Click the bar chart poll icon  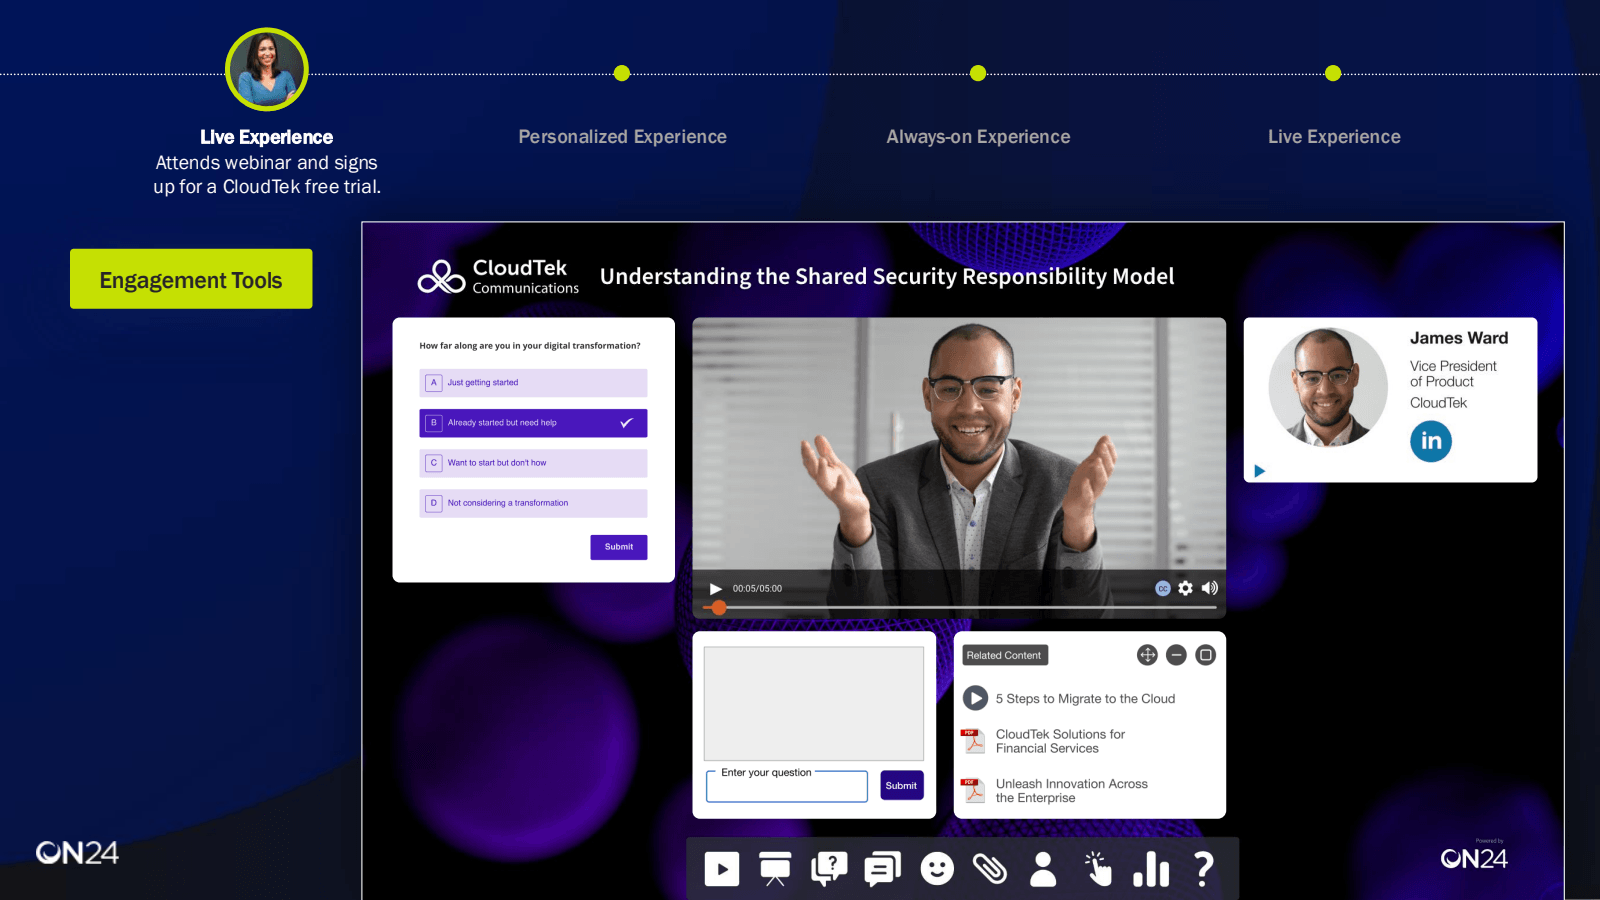[1151, 869]
